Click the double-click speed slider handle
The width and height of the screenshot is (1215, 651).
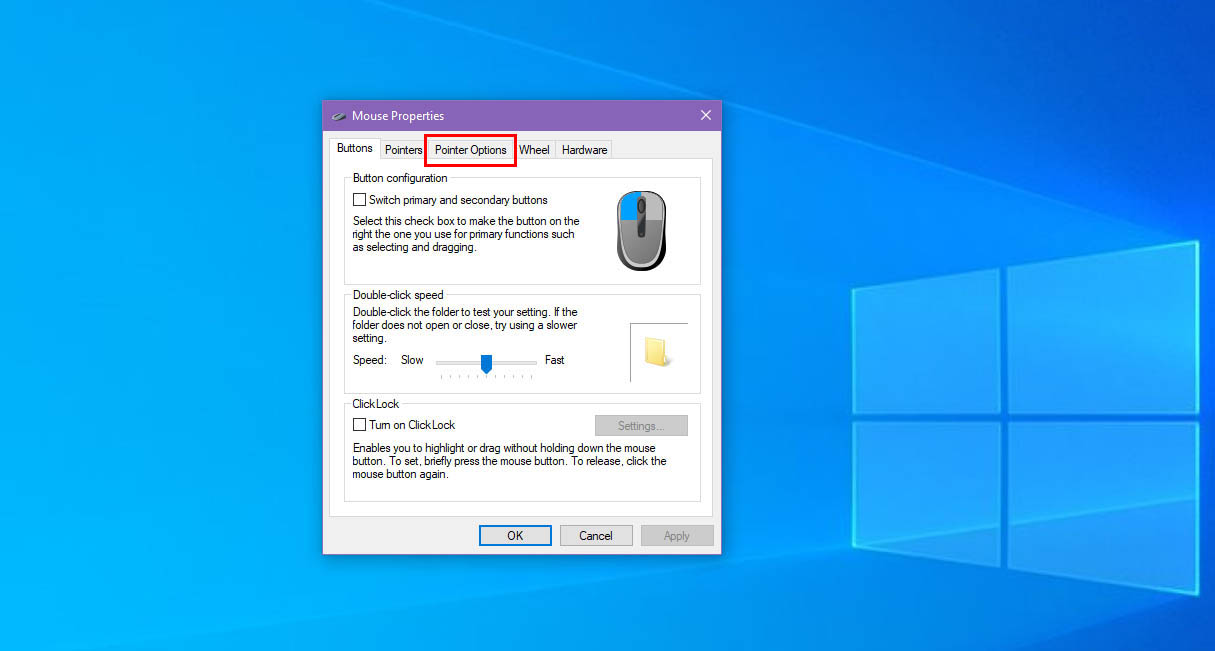tap(486, 365)
